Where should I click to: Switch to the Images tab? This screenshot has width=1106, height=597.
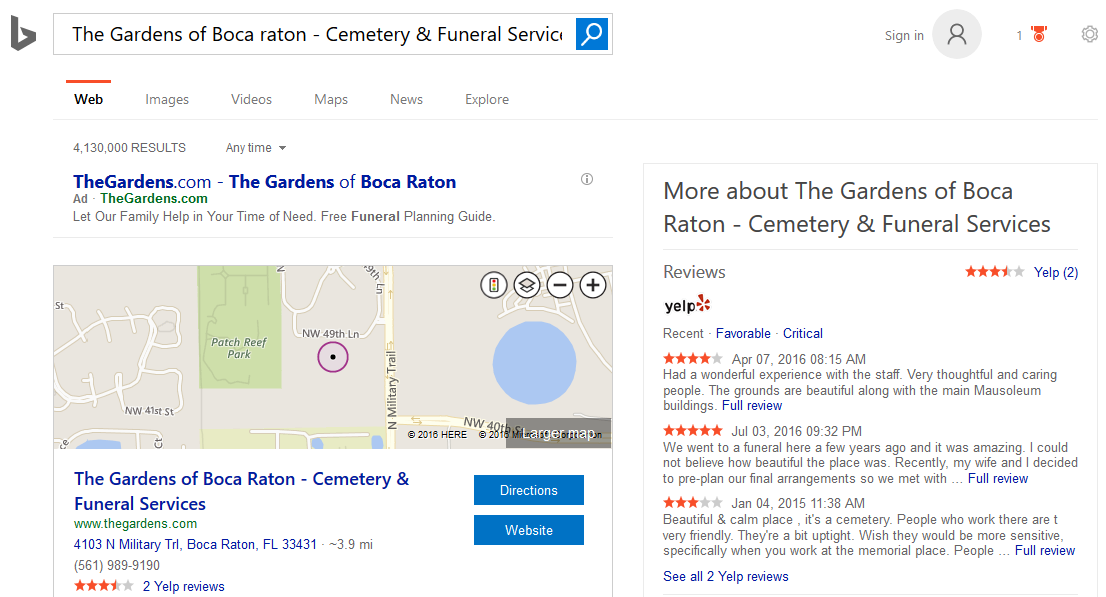click(x=167, y=100)
